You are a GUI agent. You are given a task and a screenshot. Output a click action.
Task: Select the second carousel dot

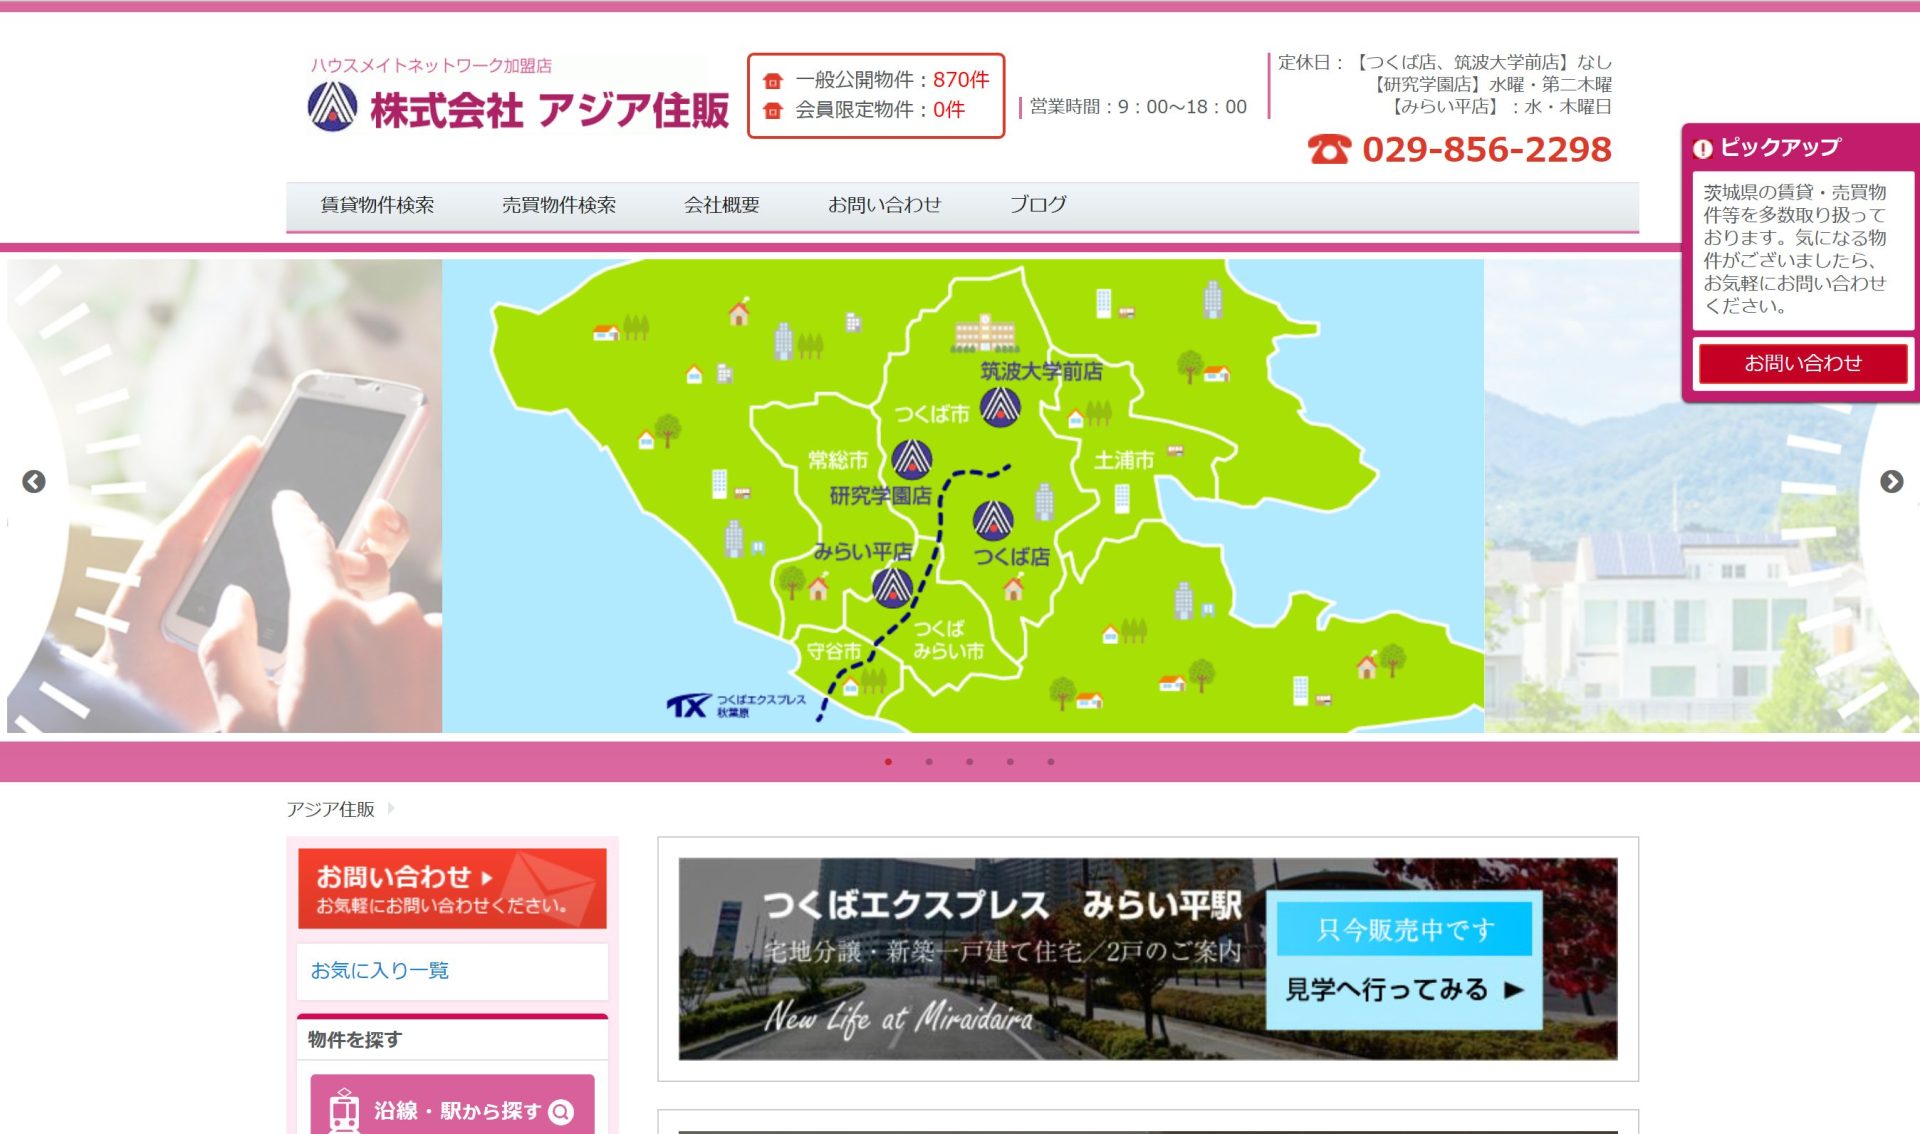tap(929, 762)
